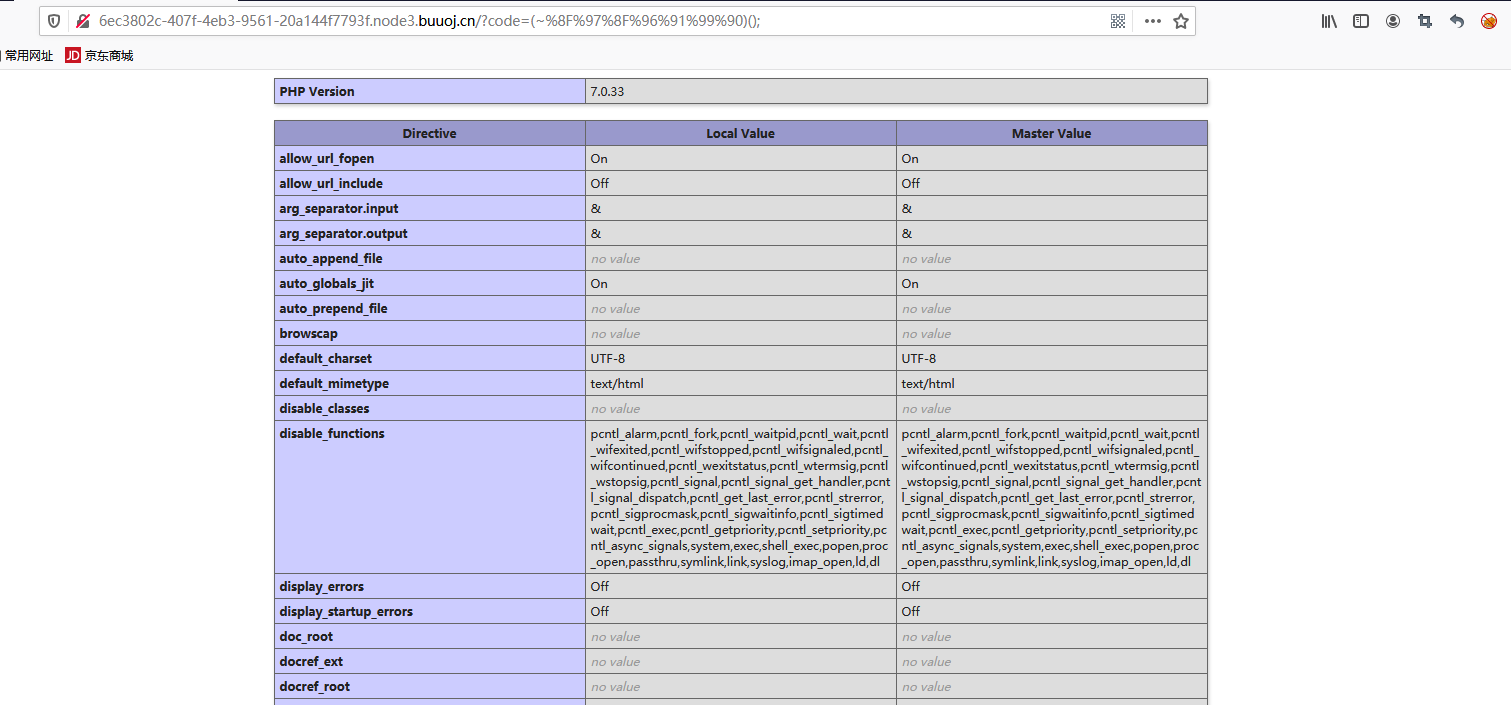Select the auto_append_file directive
This screenshot has height=705, width=1511.
click(x=331, y=258)
